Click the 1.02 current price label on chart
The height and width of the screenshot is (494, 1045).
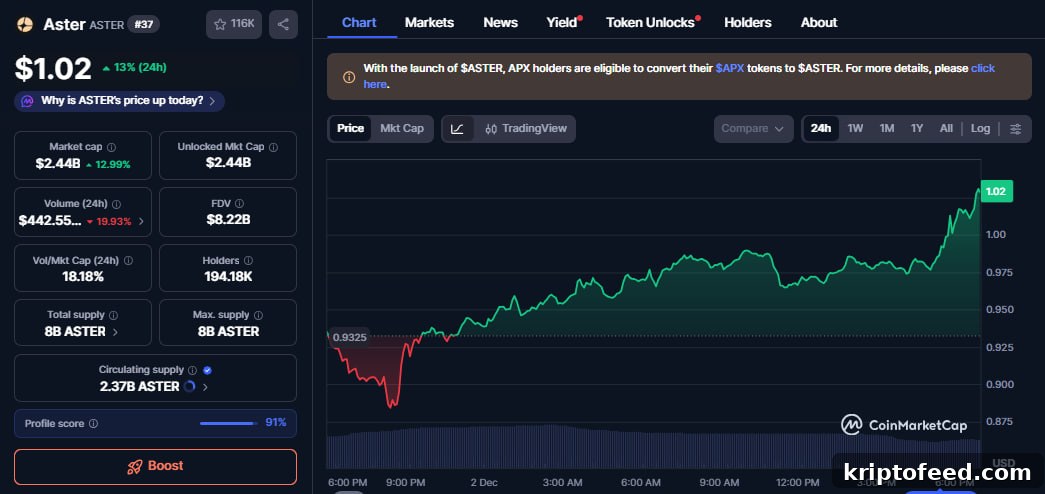coord(997,191)
